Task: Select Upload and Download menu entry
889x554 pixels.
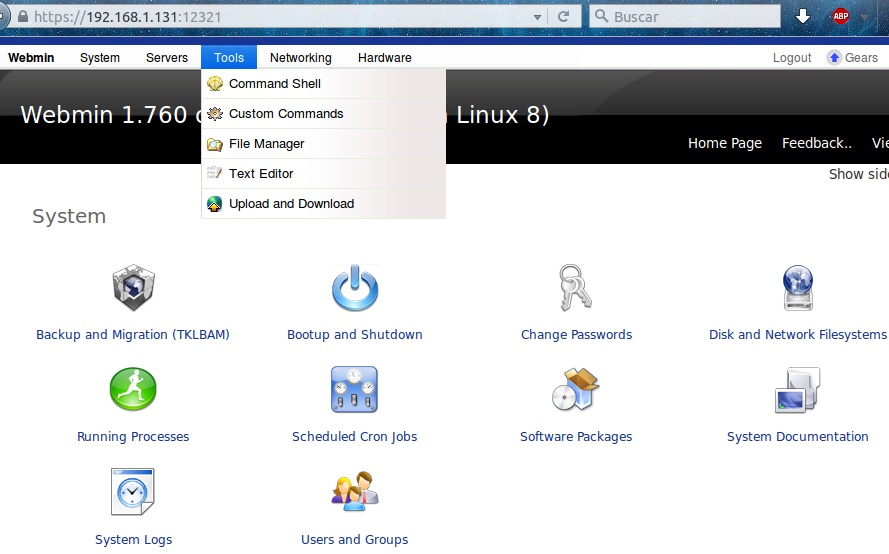Action: click(291, 204)
